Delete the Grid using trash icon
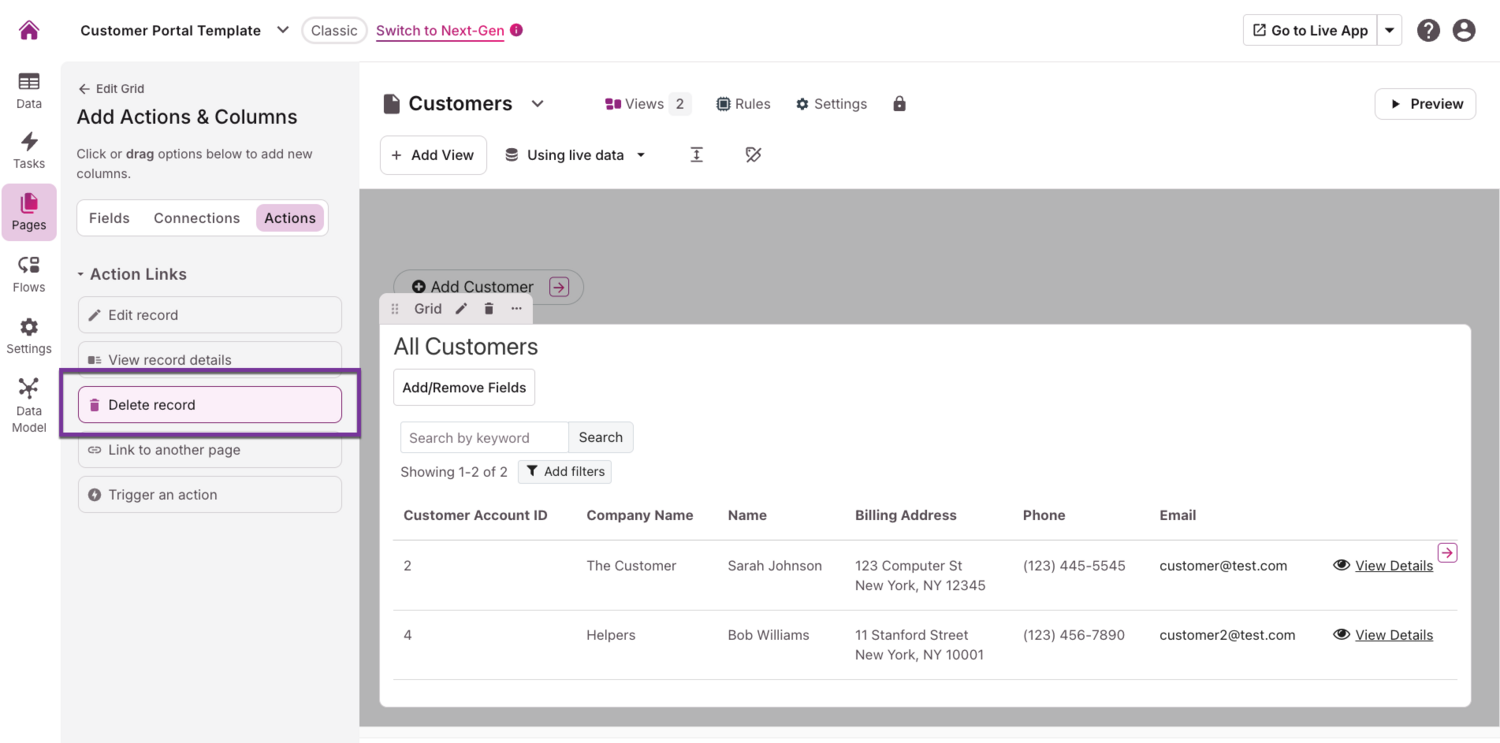1500x743 pixels. 489,309
